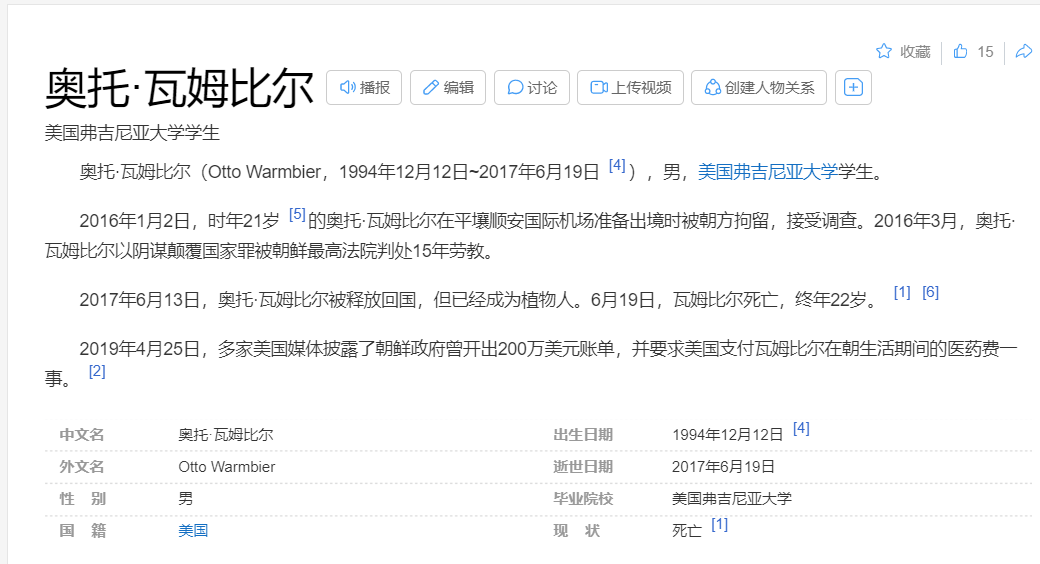Click the 毕业院校 field label
Image resolution: width=1040 pixels, height=564 pixels.
pos(583,499)
